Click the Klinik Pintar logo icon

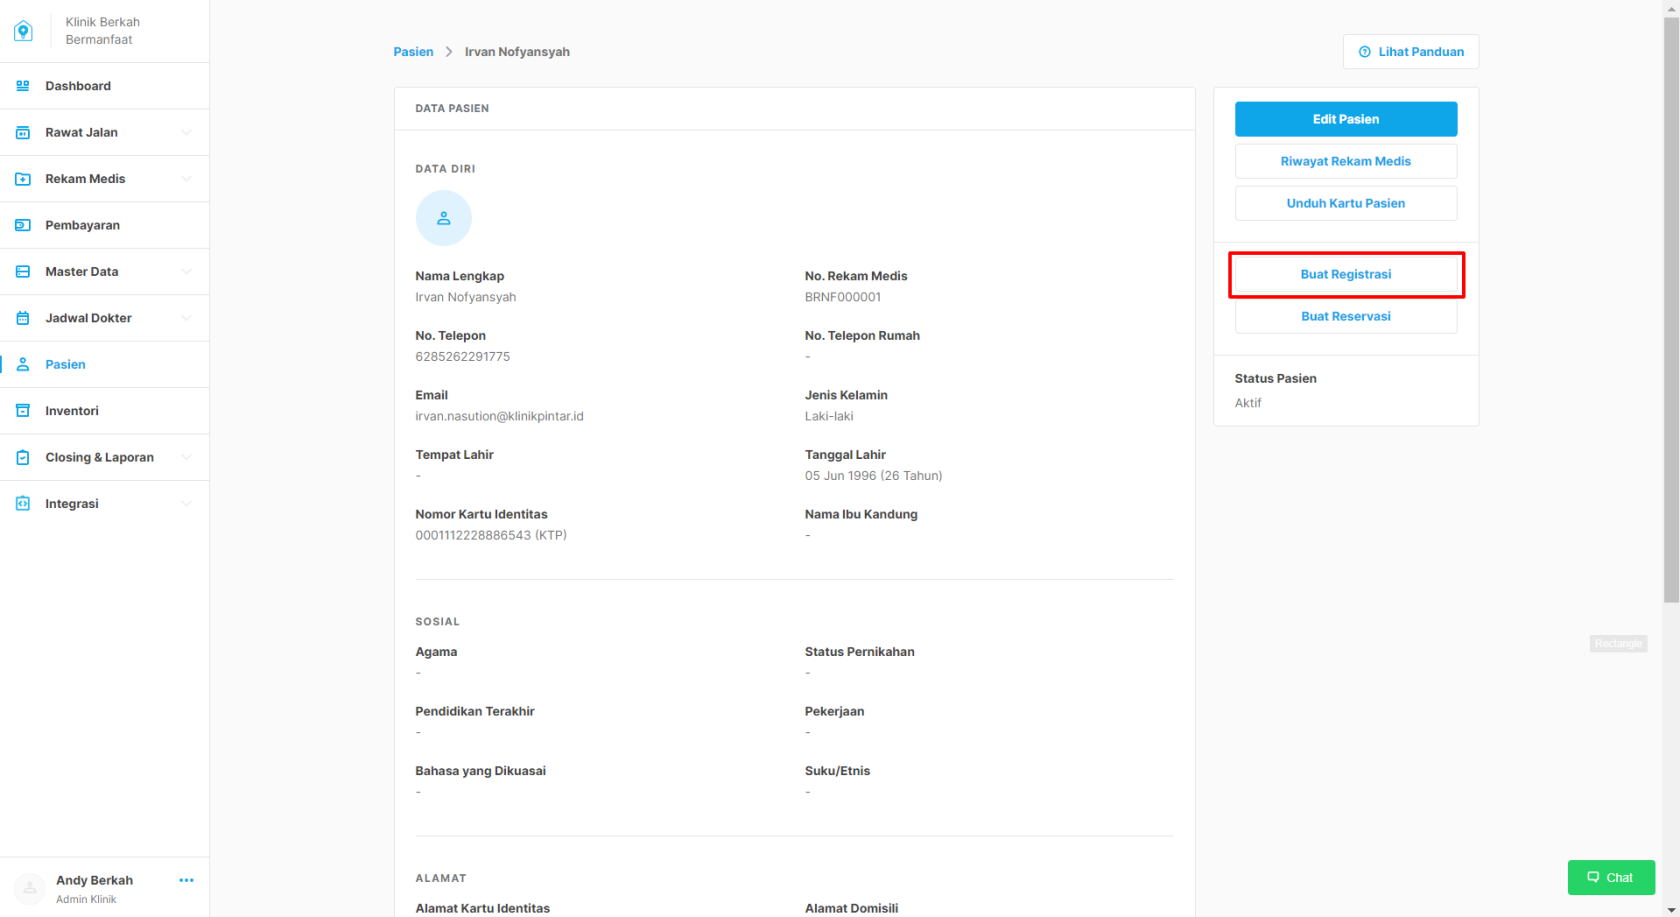(23, 31)
